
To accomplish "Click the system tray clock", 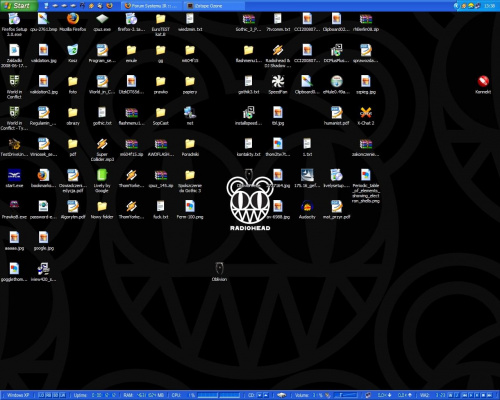I will (489, 6).
